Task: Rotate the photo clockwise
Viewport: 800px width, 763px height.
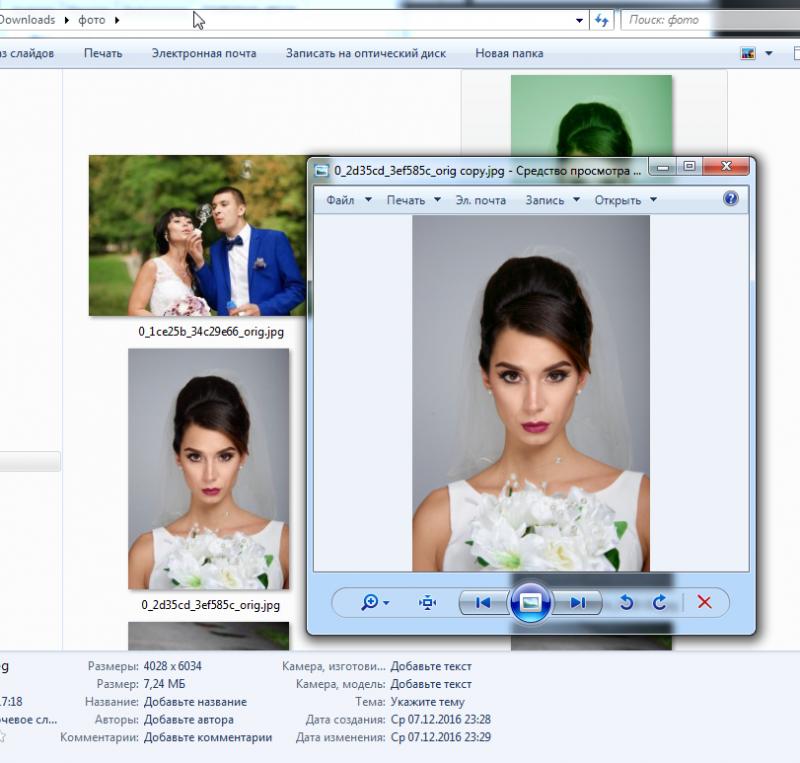Action: [660, 603]
